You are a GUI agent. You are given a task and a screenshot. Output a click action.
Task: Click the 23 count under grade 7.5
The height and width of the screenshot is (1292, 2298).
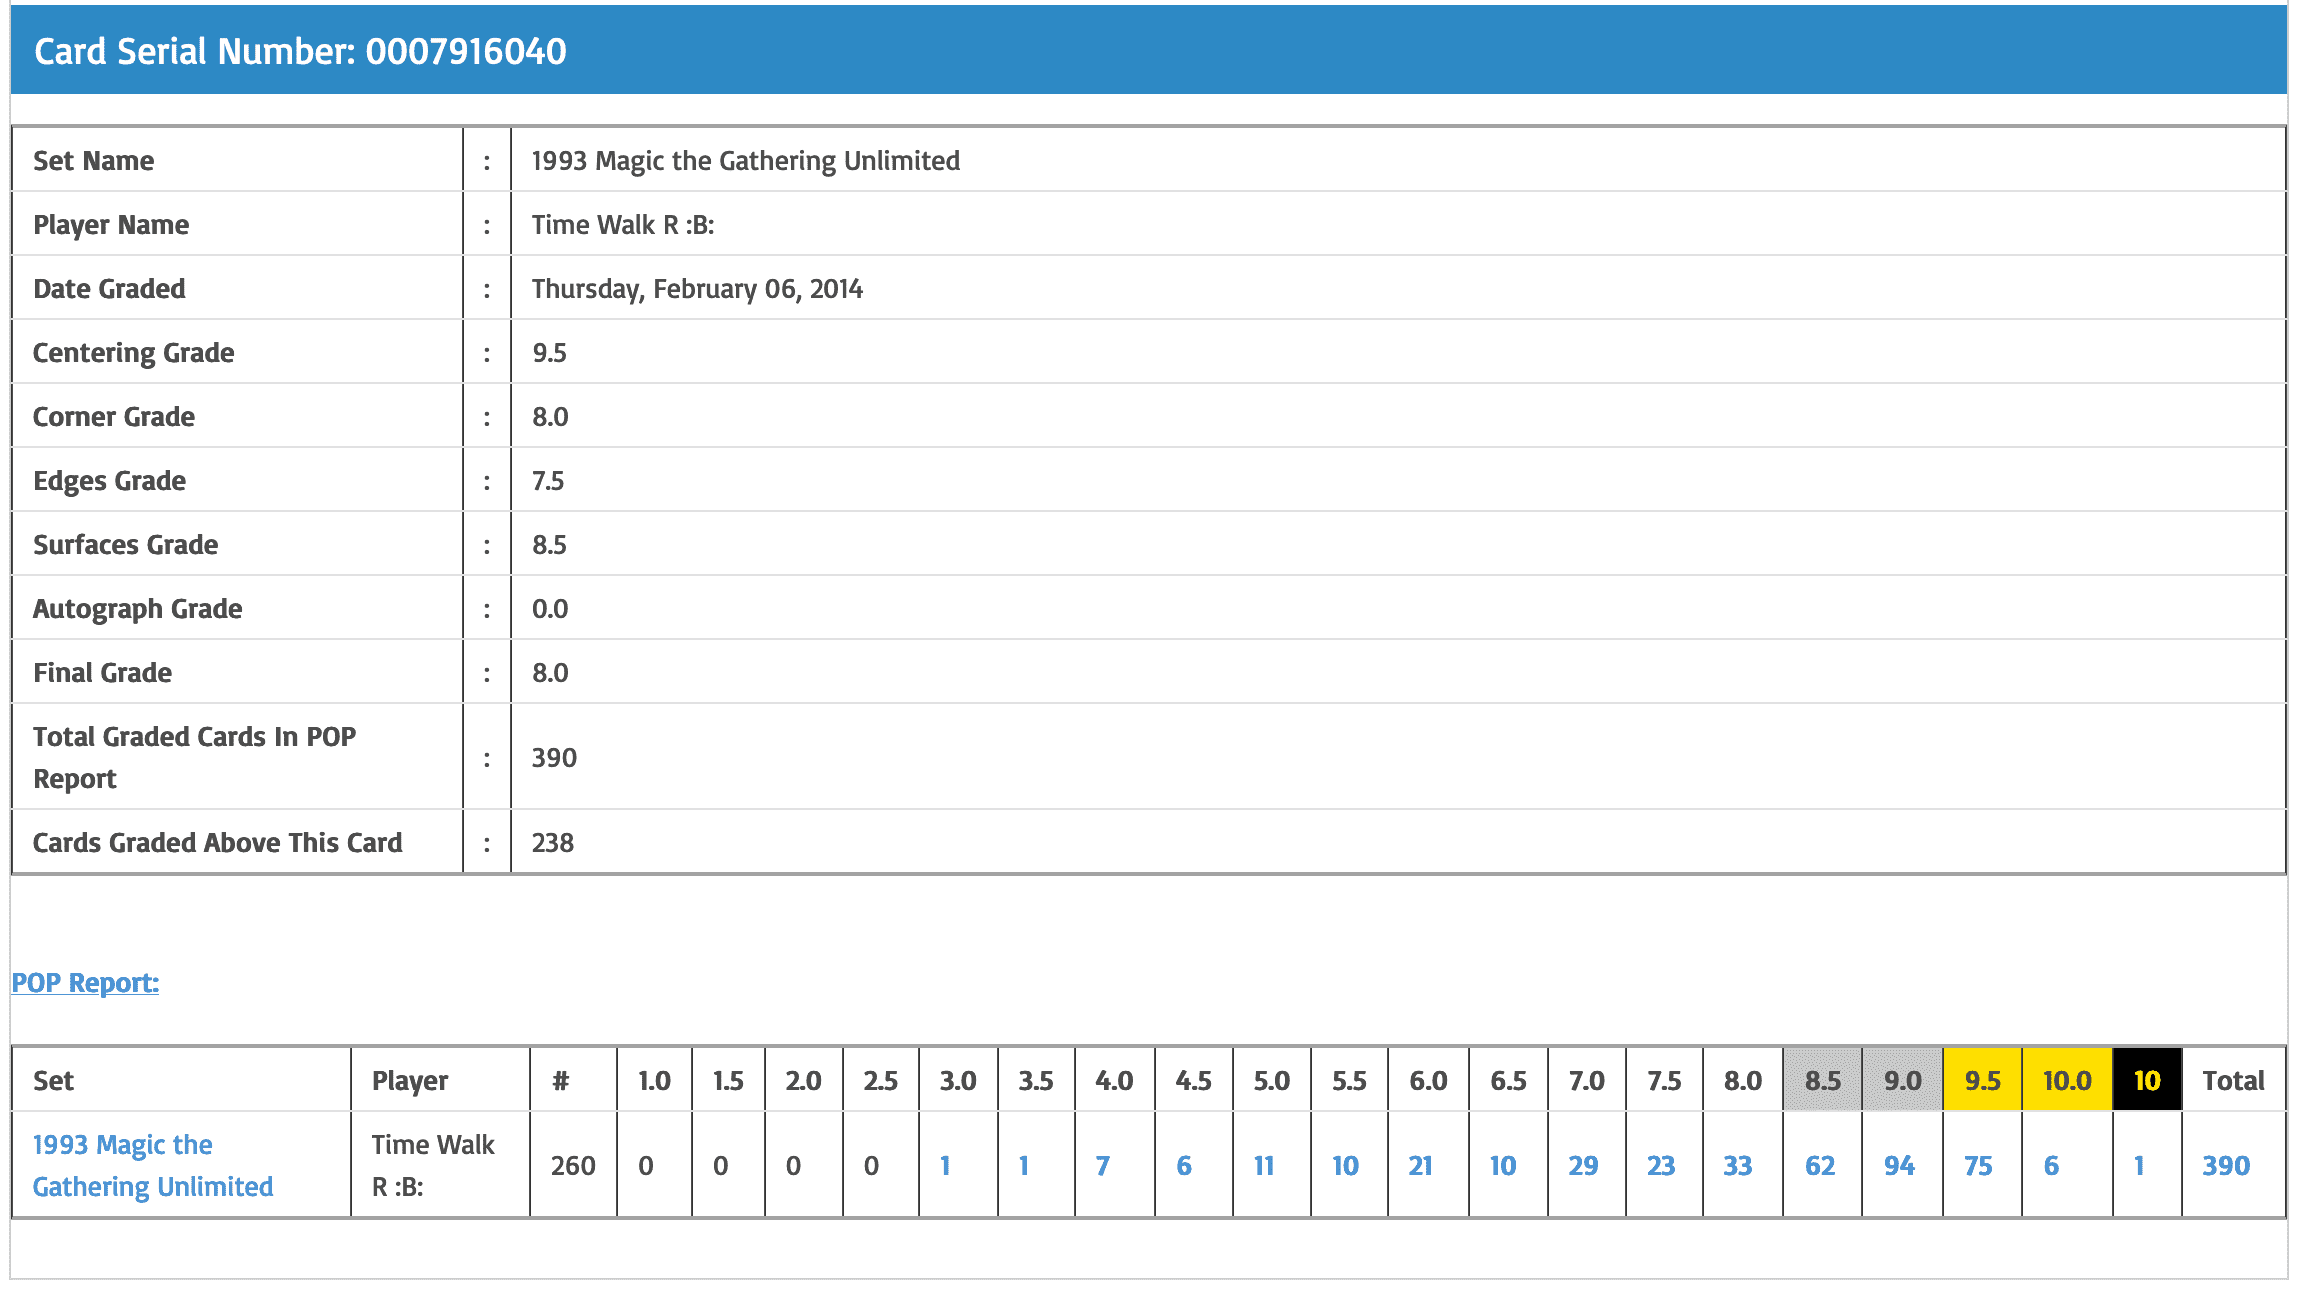pos(1661,1166)
